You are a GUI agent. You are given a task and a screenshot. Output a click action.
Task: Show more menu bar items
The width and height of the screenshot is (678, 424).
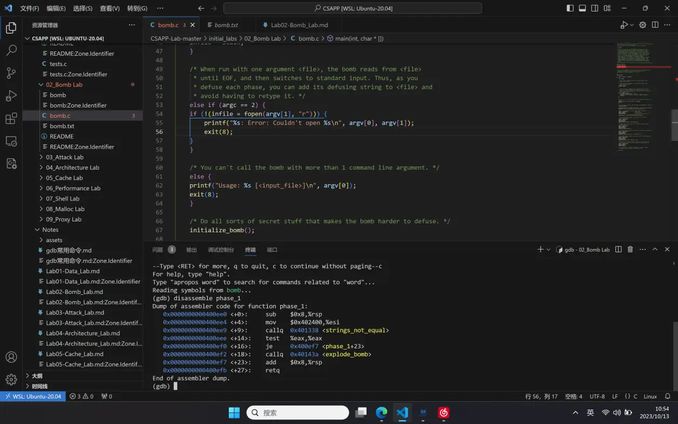click(x=160, y=8)
